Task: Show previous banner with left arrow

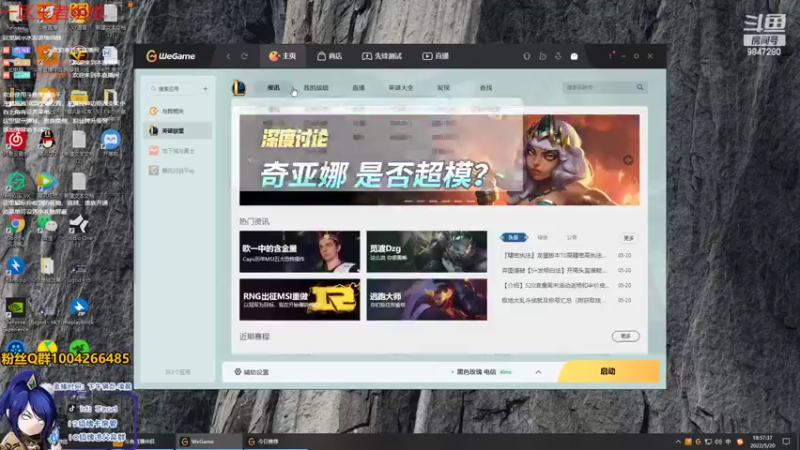Action: click(251, 160)
